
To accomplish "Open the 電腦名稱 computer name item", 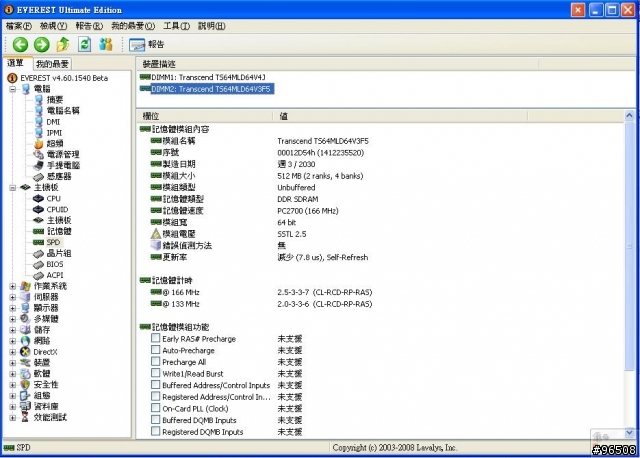I will point(63,111).
